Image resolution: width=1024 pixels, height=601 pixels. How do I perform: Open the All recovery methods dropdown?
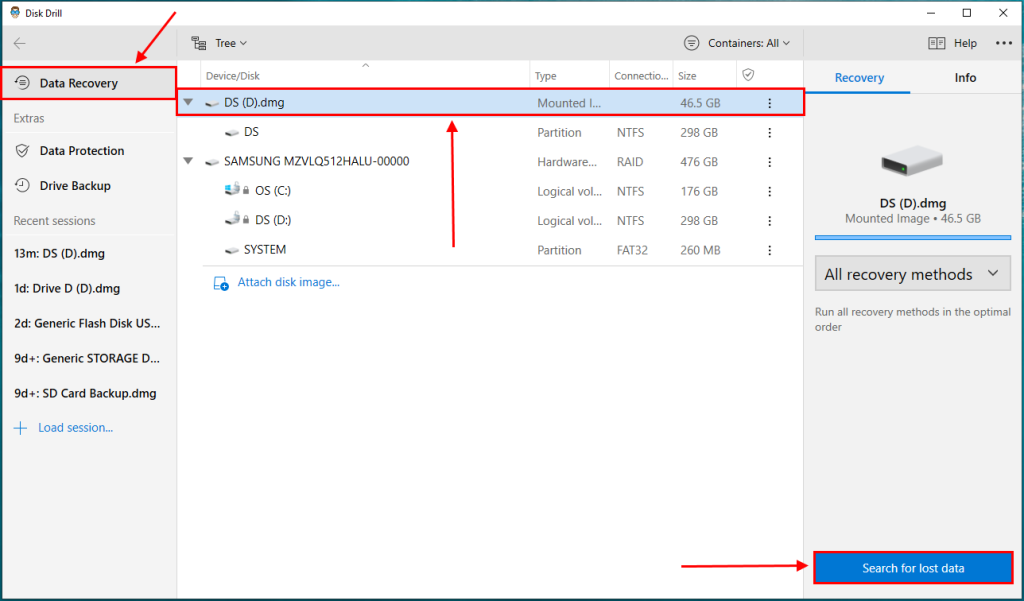(x=911, y=273)
